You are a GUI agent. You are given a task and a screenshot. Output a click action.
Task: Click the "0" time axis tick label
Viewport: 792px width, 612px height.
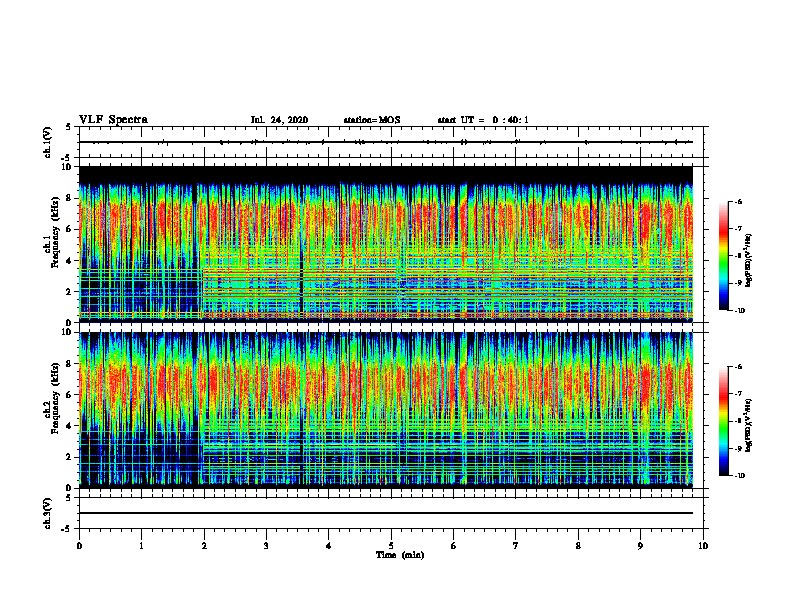pos(79,545)
